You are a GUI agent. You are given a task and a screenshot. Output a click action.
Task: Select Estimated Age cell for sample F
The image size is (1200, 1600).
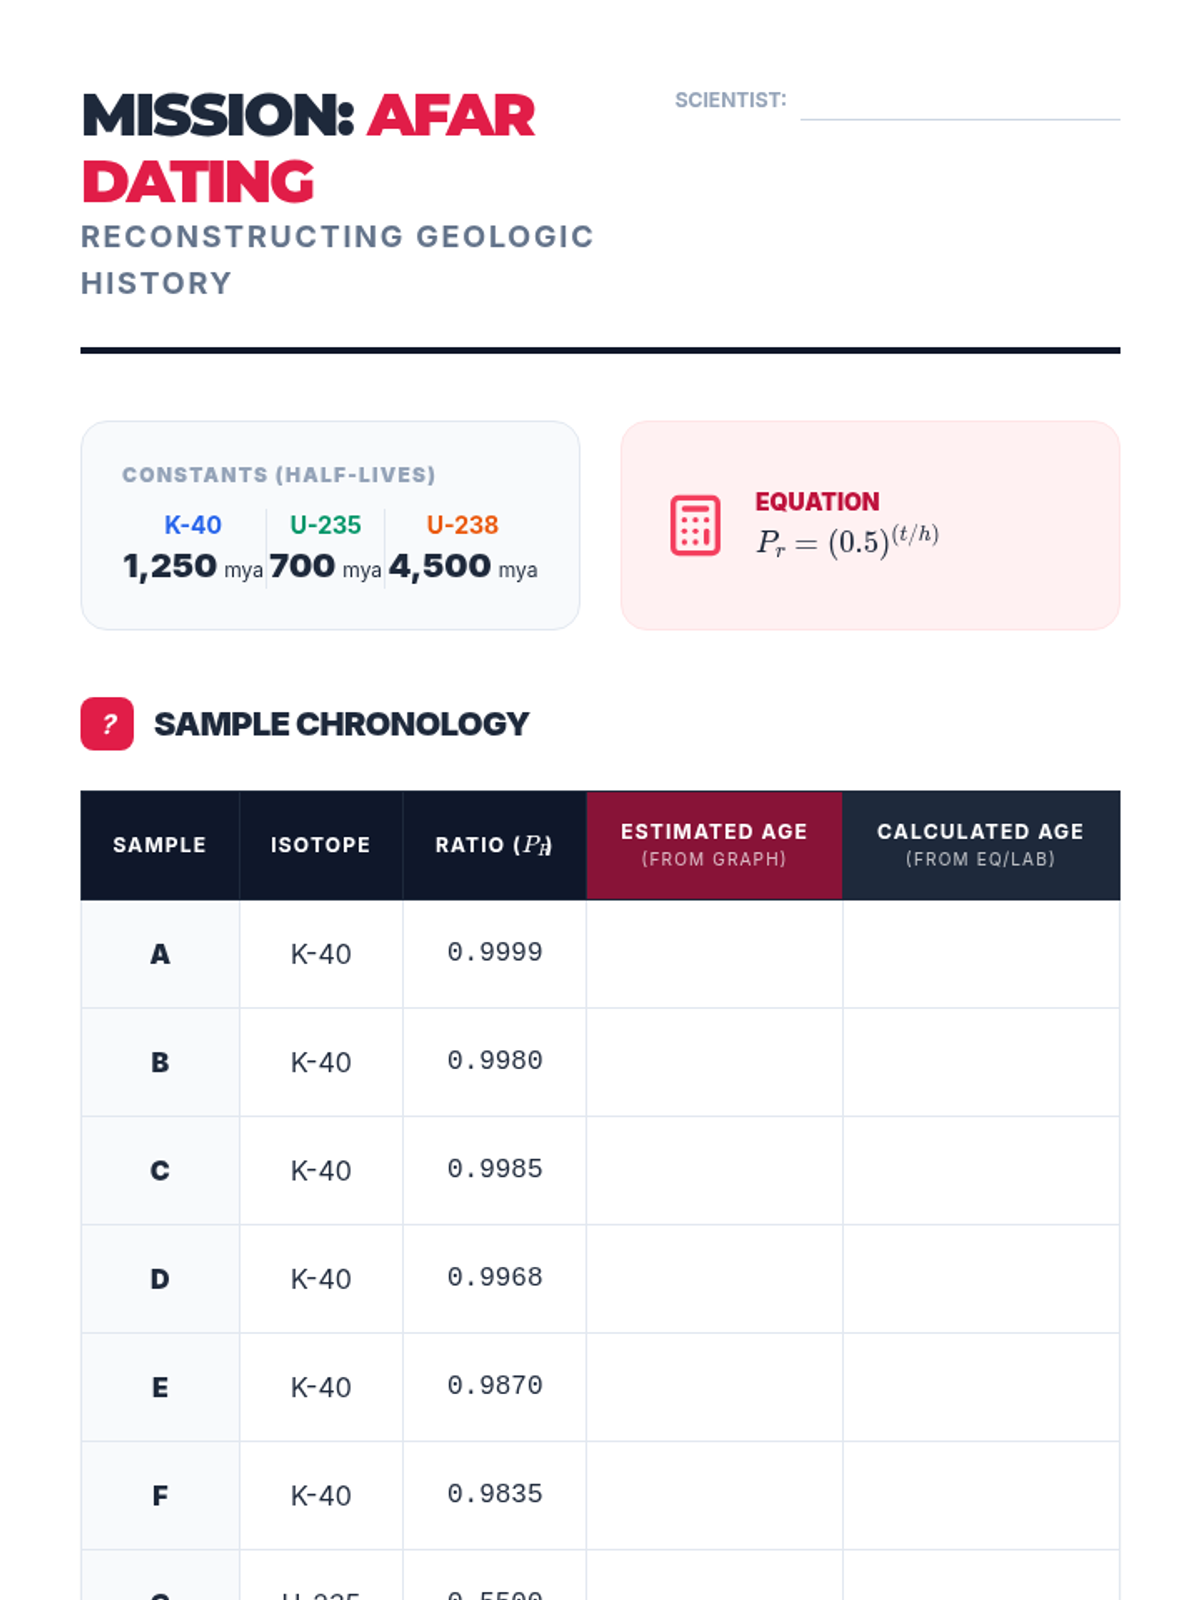(714, 1495)
